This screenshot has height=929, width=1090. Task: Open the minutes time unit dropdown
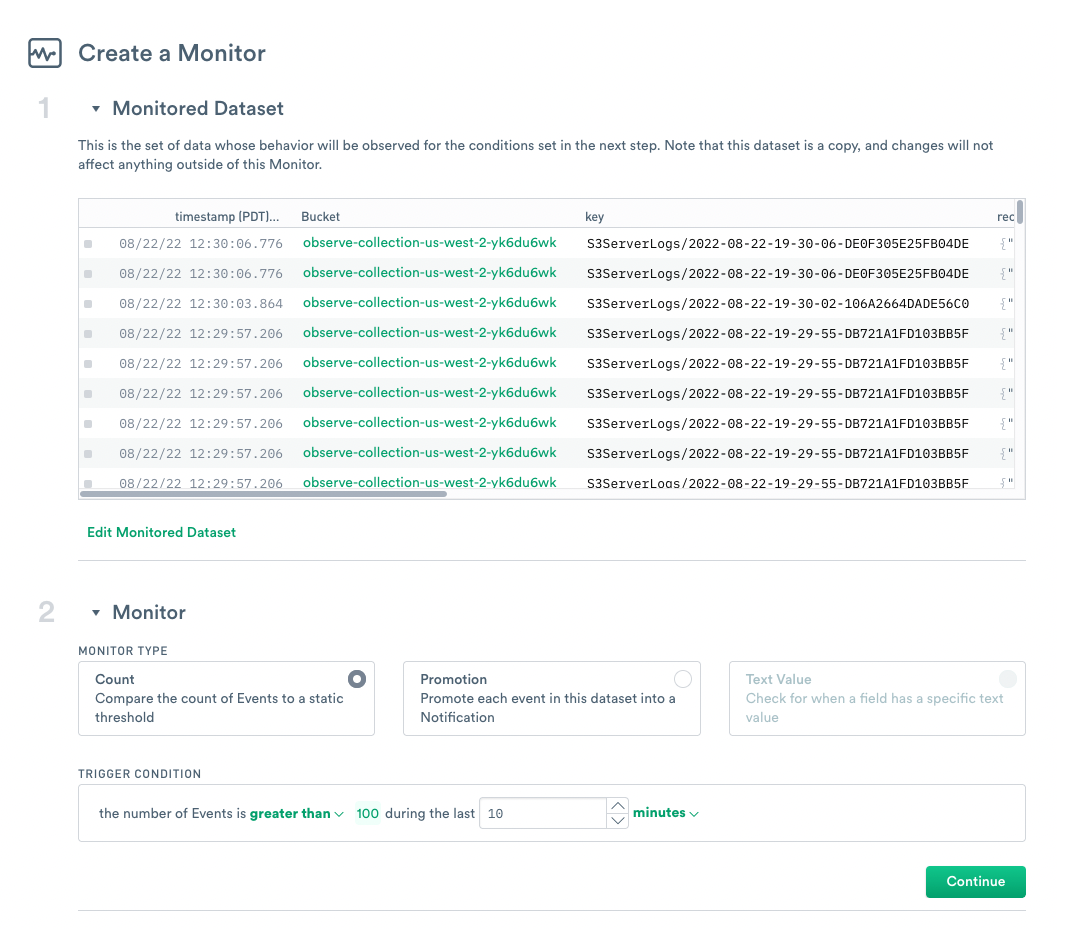click(x=665, y=813)
